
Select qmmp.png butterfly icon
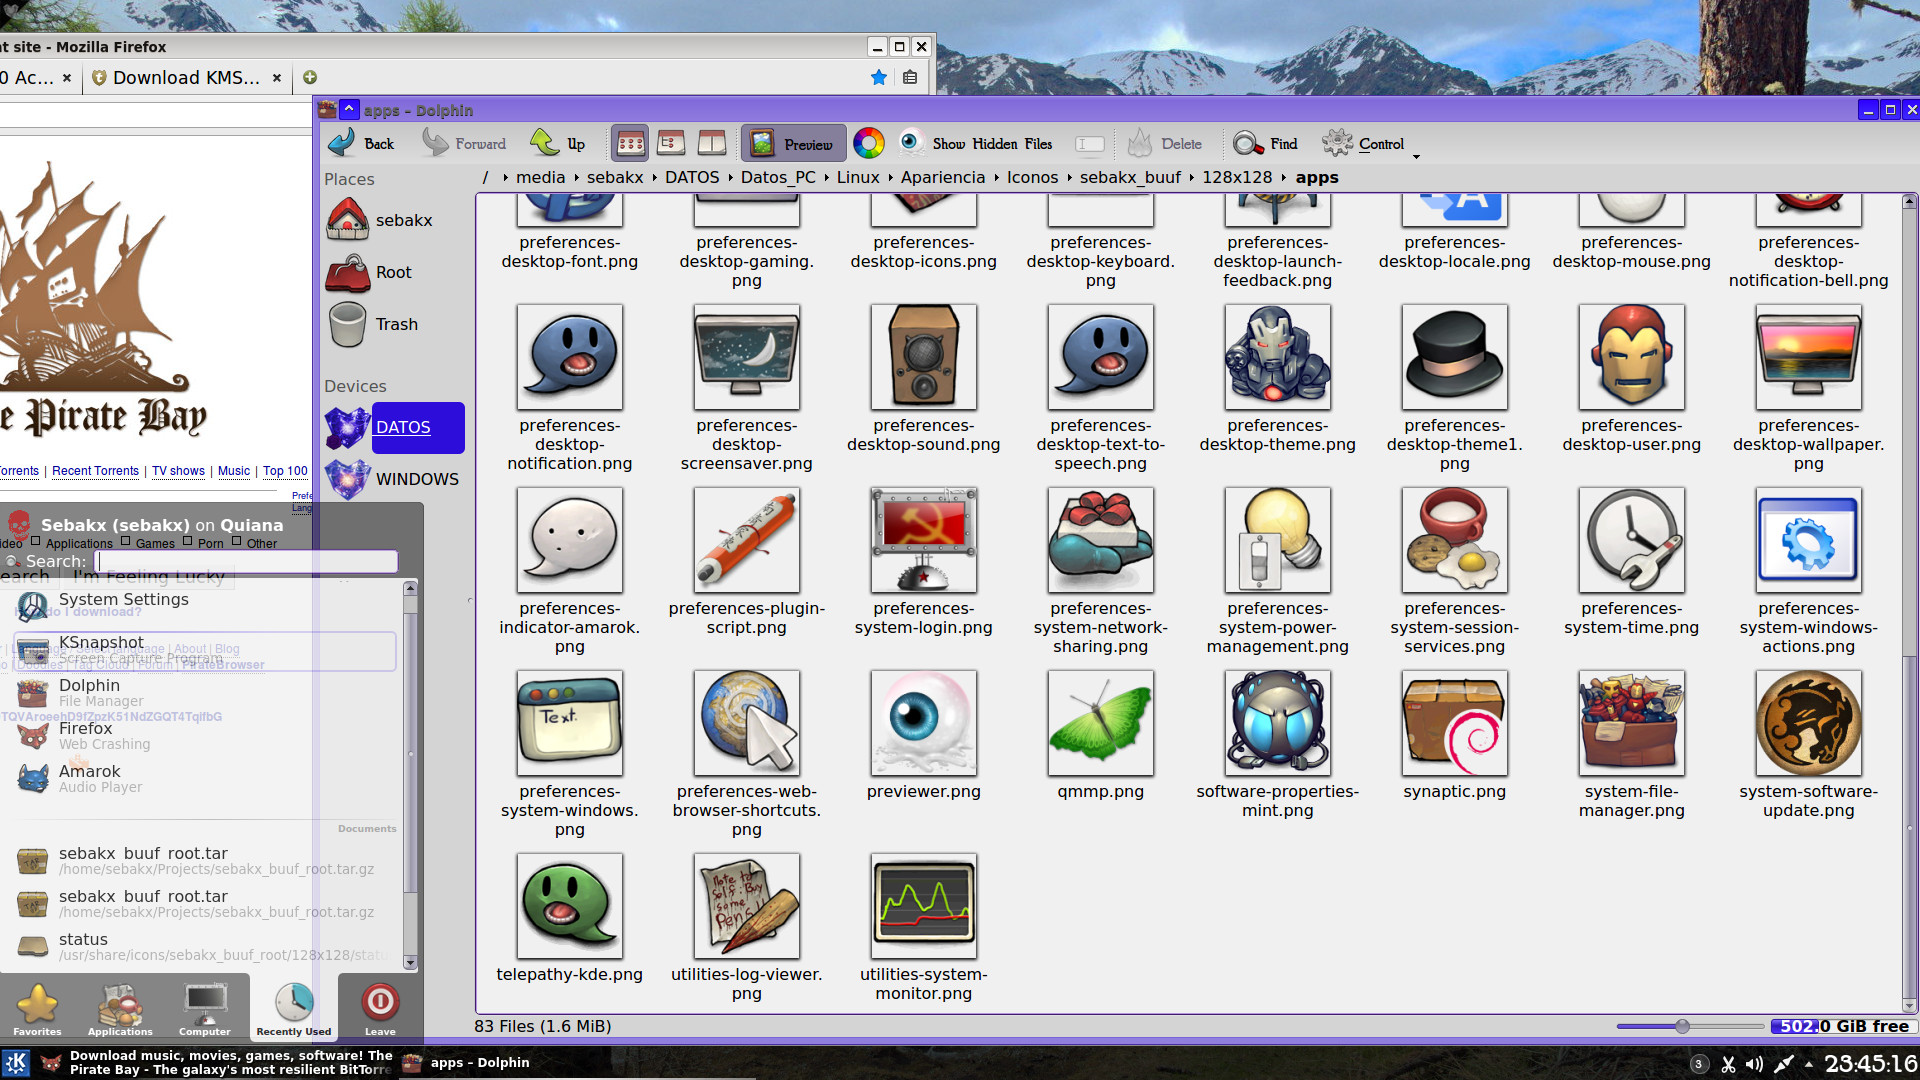pos(1100,723)
